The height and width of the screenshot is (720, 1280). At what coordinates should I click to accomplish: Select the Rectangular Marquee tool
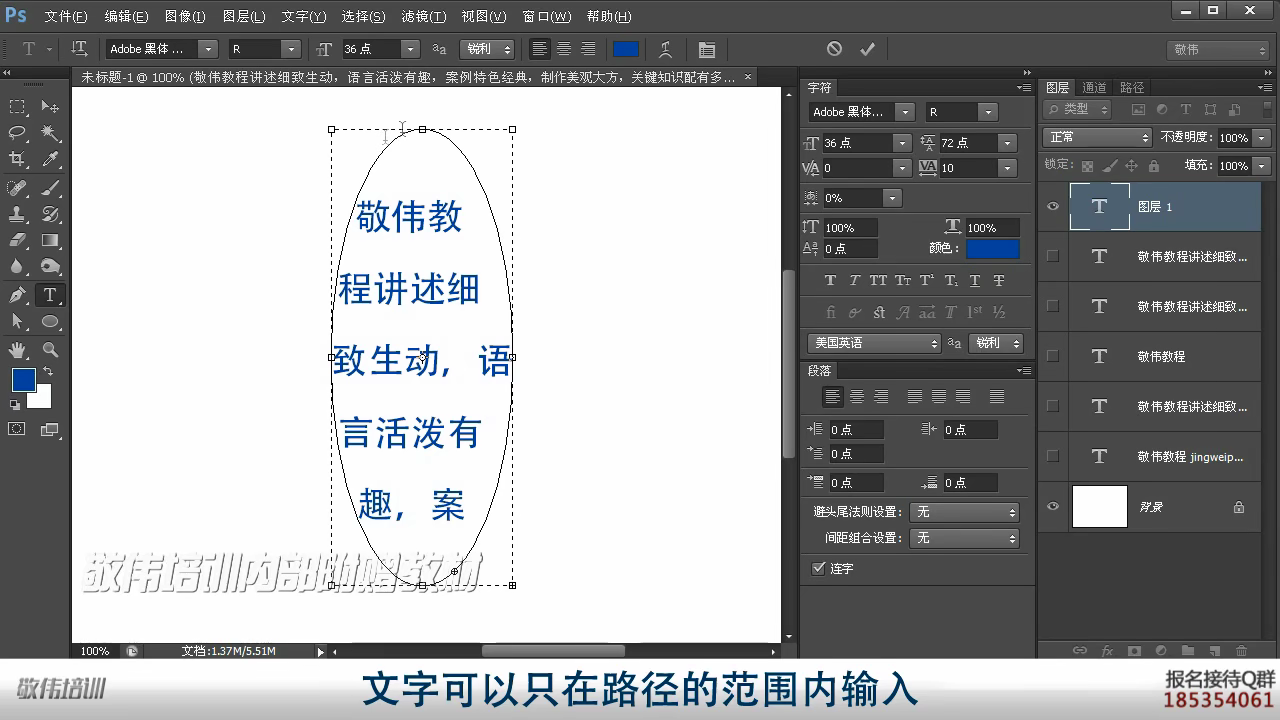pyautogui.click(x=17, y=106)
